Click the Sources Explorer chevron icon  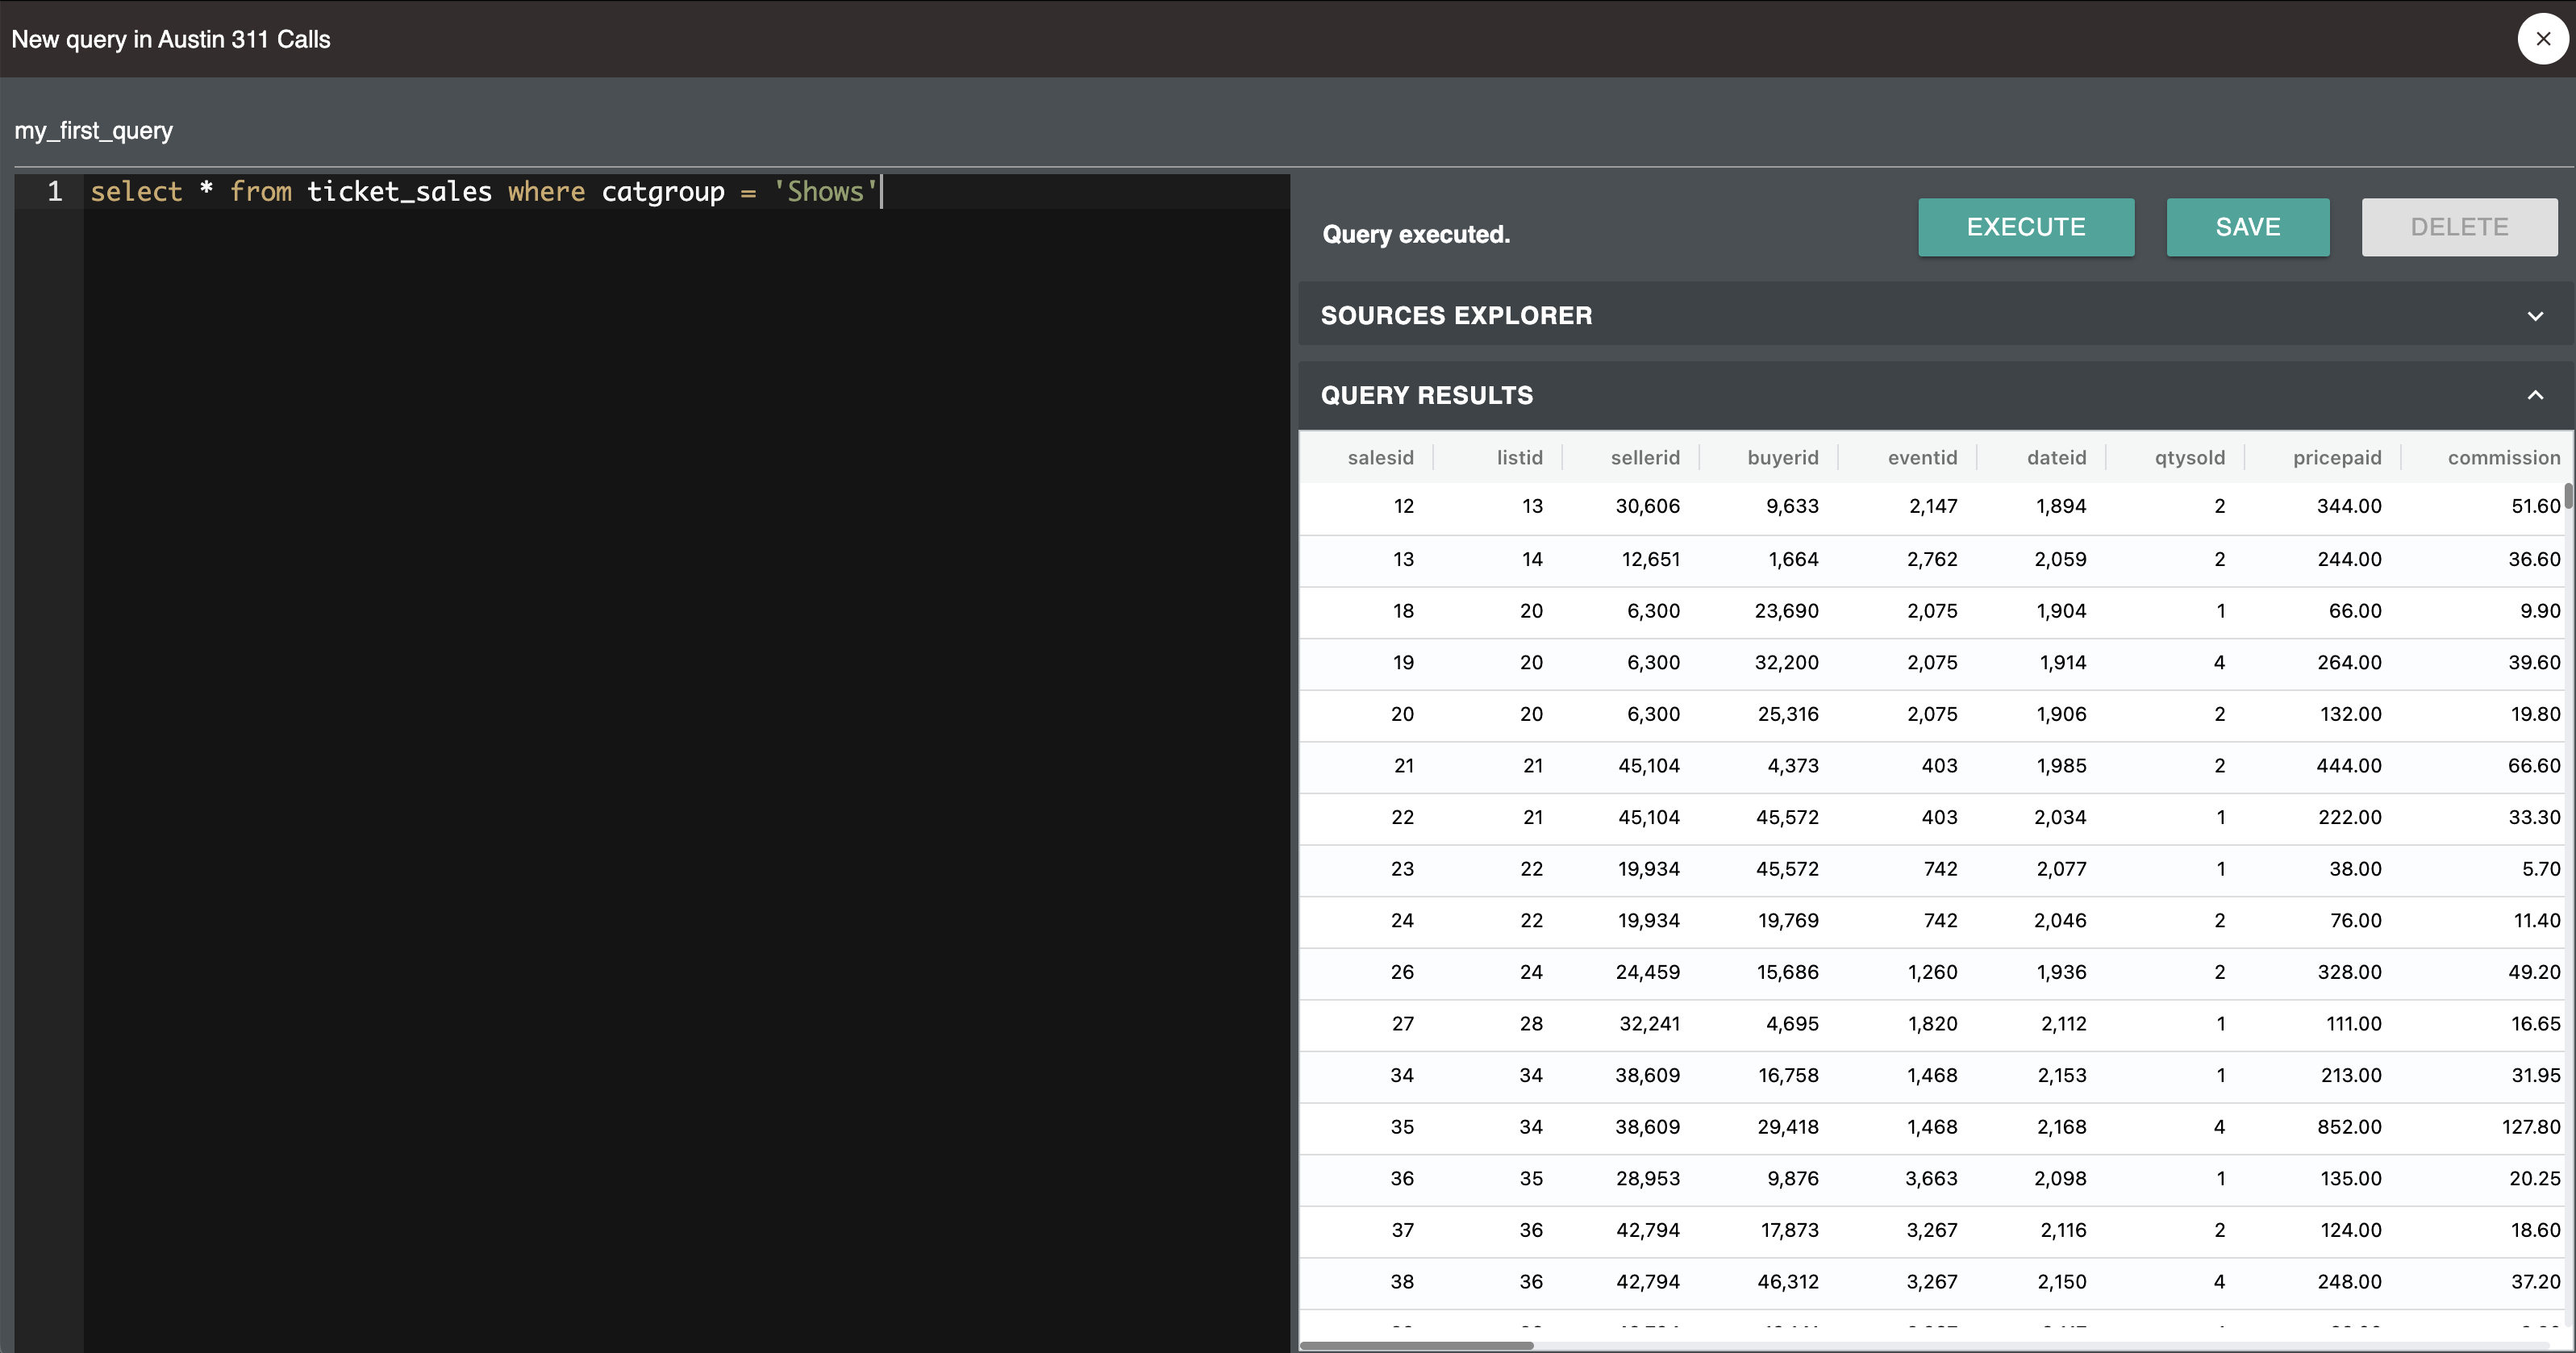click(2534, 316)
